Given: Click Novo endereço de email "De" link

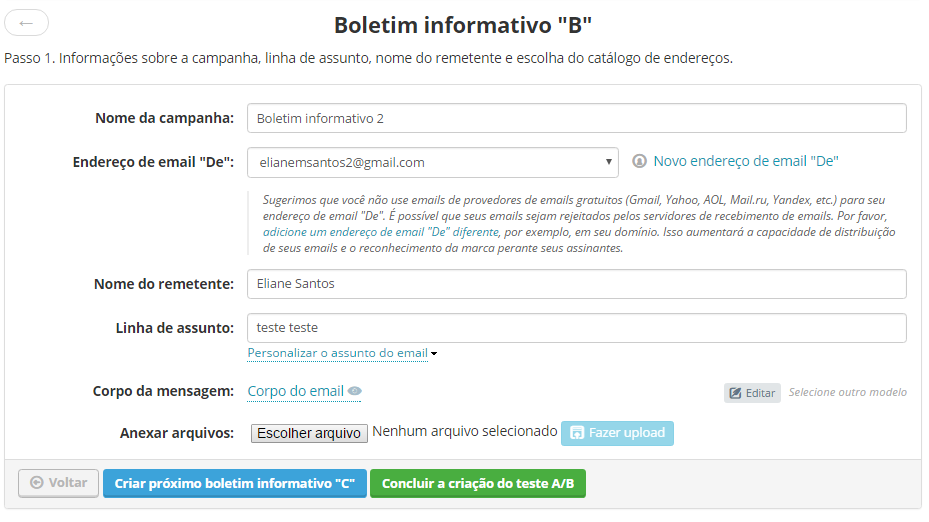Looking at the screenshot, I should (x=746, y=161).
